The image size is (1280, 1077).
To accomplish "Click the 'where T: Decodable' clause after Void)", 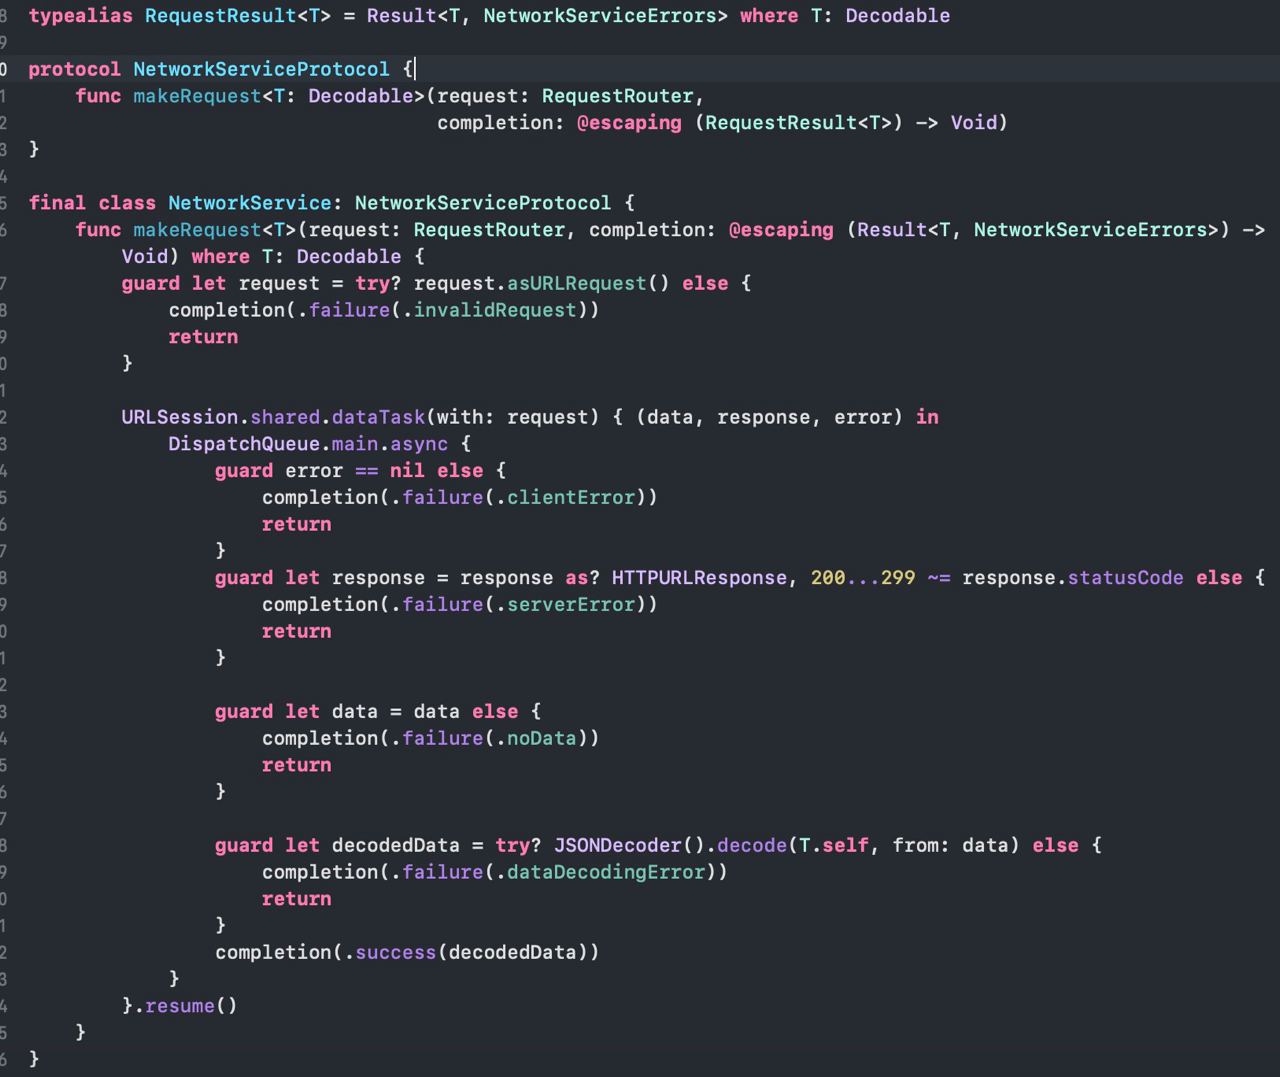I will click(296, 256).
